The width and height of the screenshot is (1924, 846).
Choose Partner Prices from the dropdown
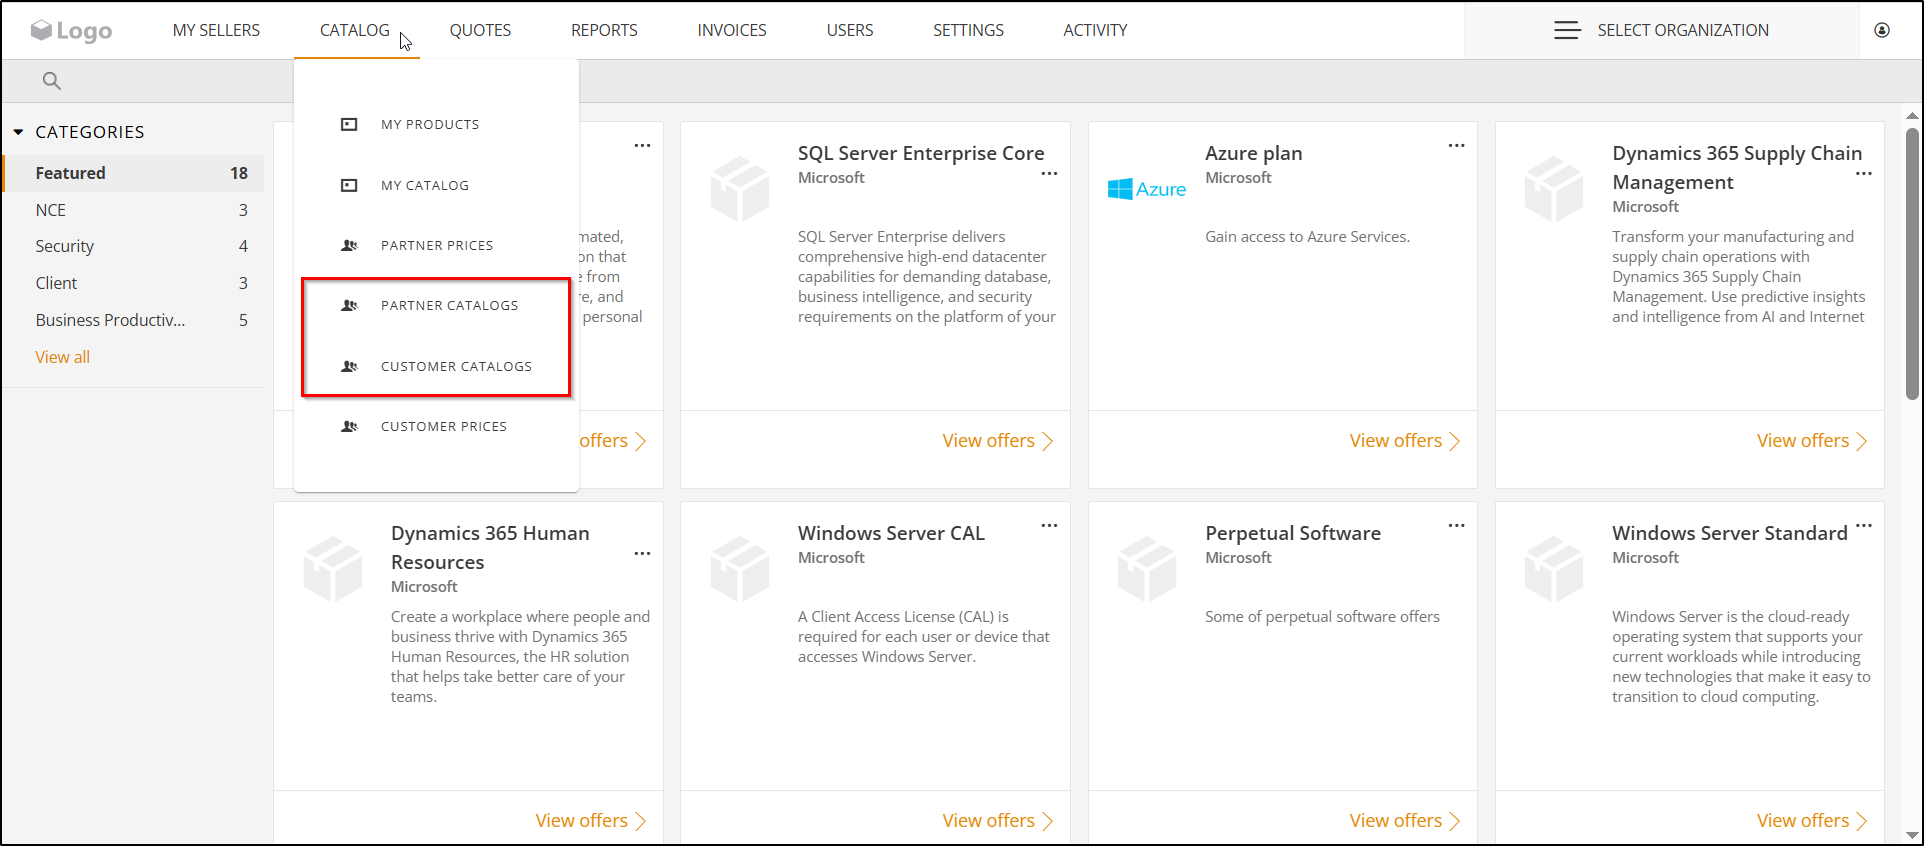point(436,245)
